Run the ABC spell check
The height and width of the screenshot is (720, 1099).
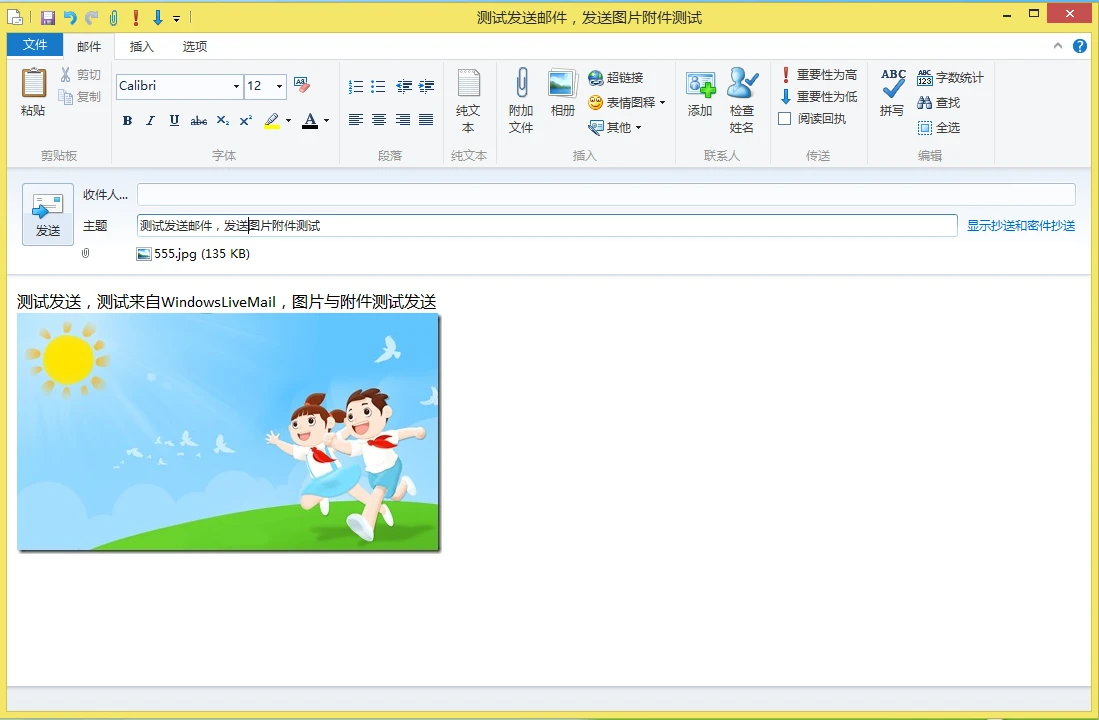pyautogui.click(x=892, y=84)
